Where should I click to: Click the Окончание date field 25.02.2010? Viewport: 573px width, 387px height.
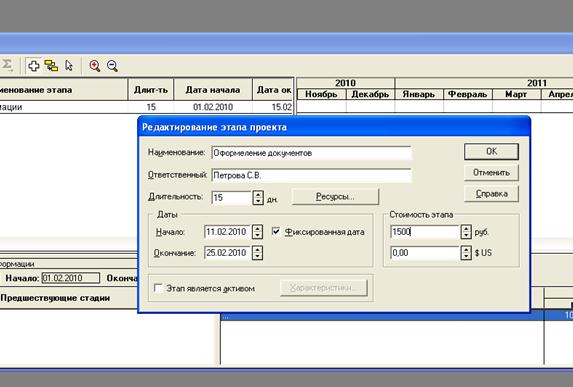227,253
